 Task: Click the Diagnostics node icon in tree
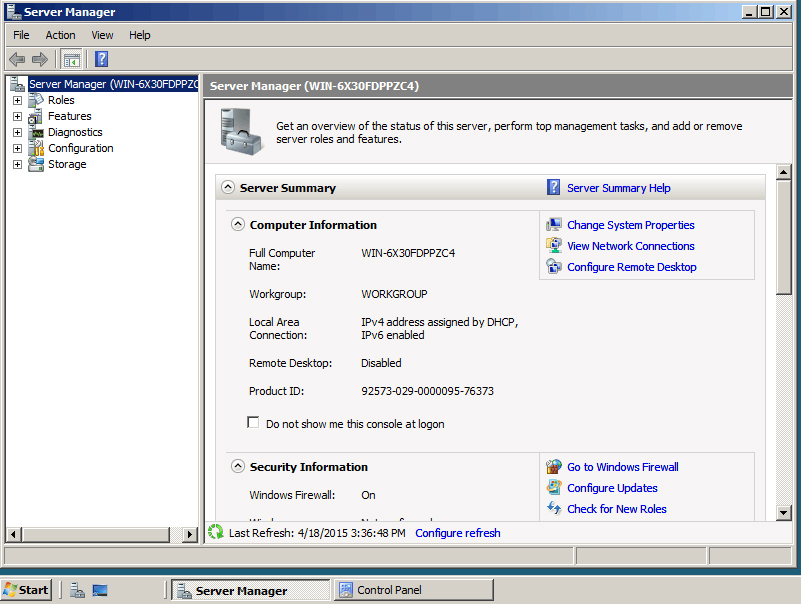[36, 132]
